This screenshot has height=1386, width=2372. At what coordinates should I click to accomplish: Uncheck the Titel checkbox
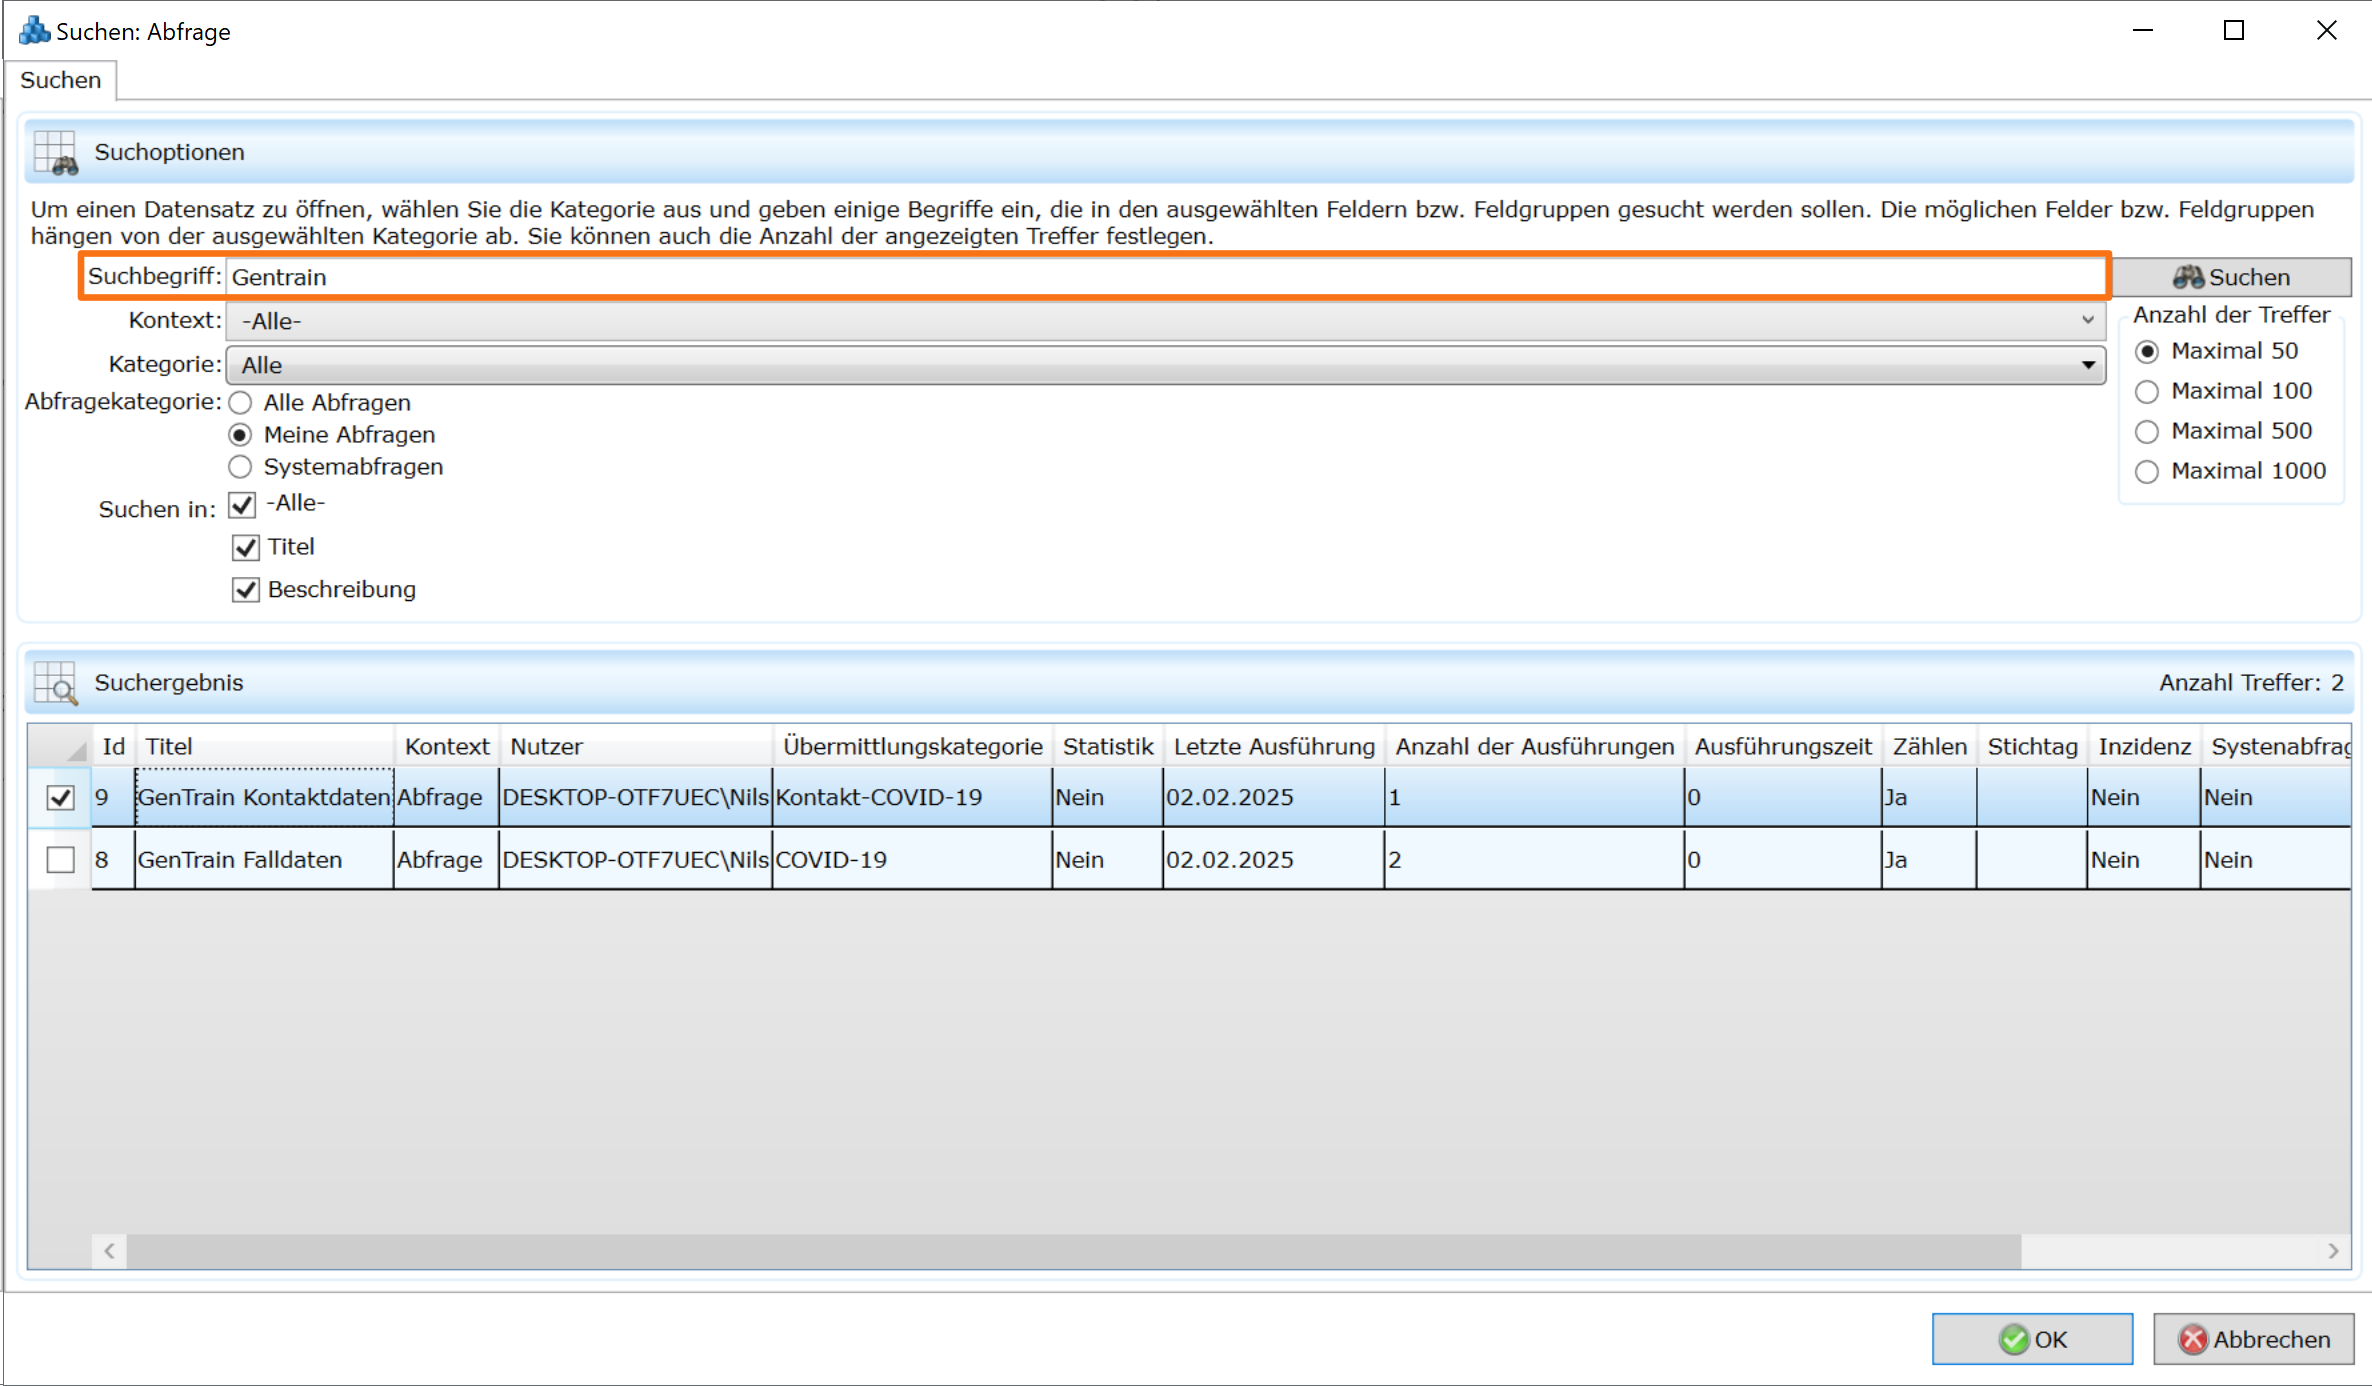point(246,547)
